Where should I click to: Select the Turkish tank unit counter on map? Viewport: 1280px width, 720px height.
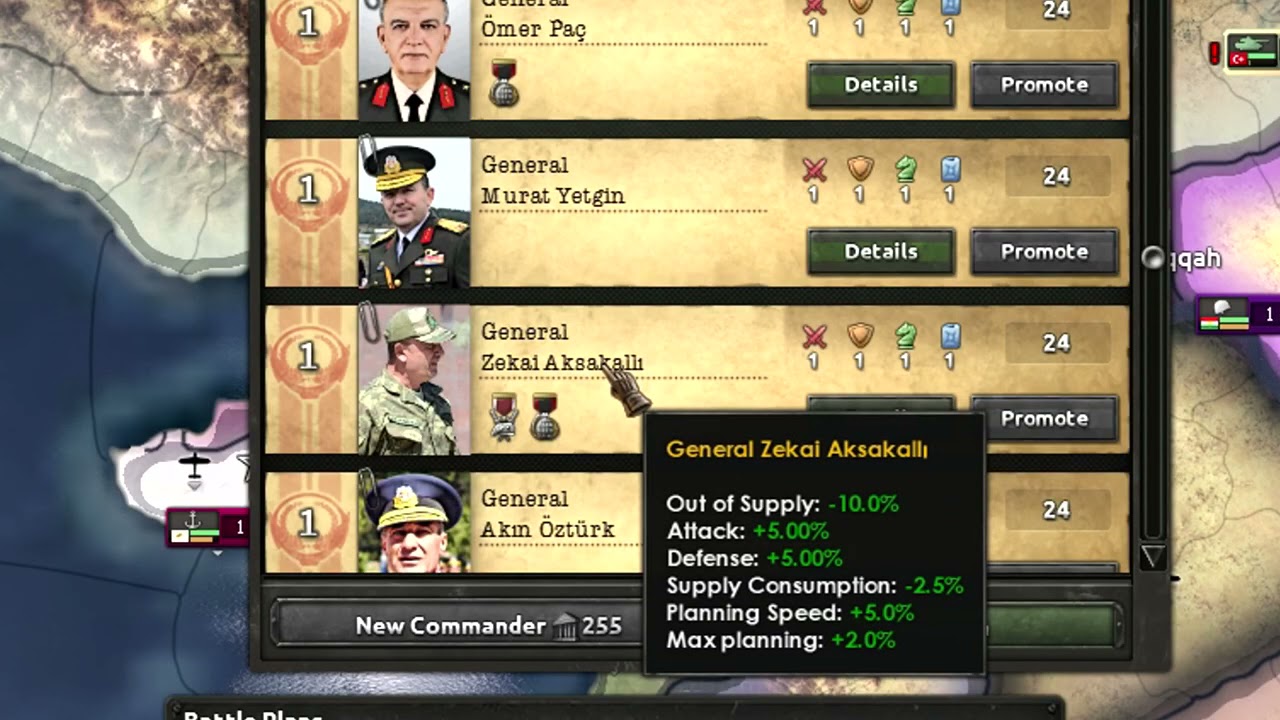point(1254,52)
